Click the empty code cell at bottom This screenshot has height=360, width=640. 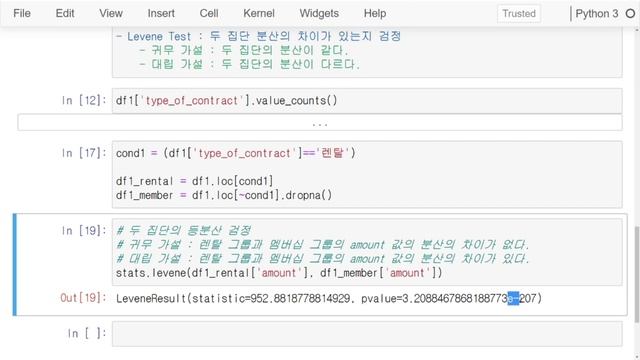pos(367,334)
